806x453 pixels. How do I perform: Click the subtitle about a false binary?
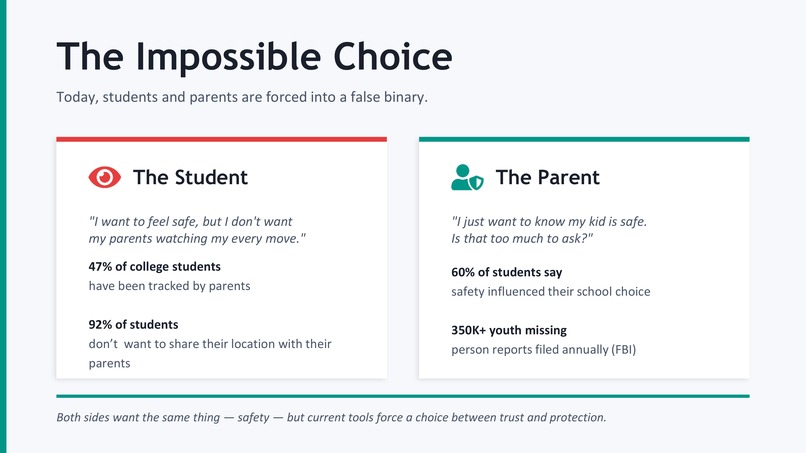242,97
